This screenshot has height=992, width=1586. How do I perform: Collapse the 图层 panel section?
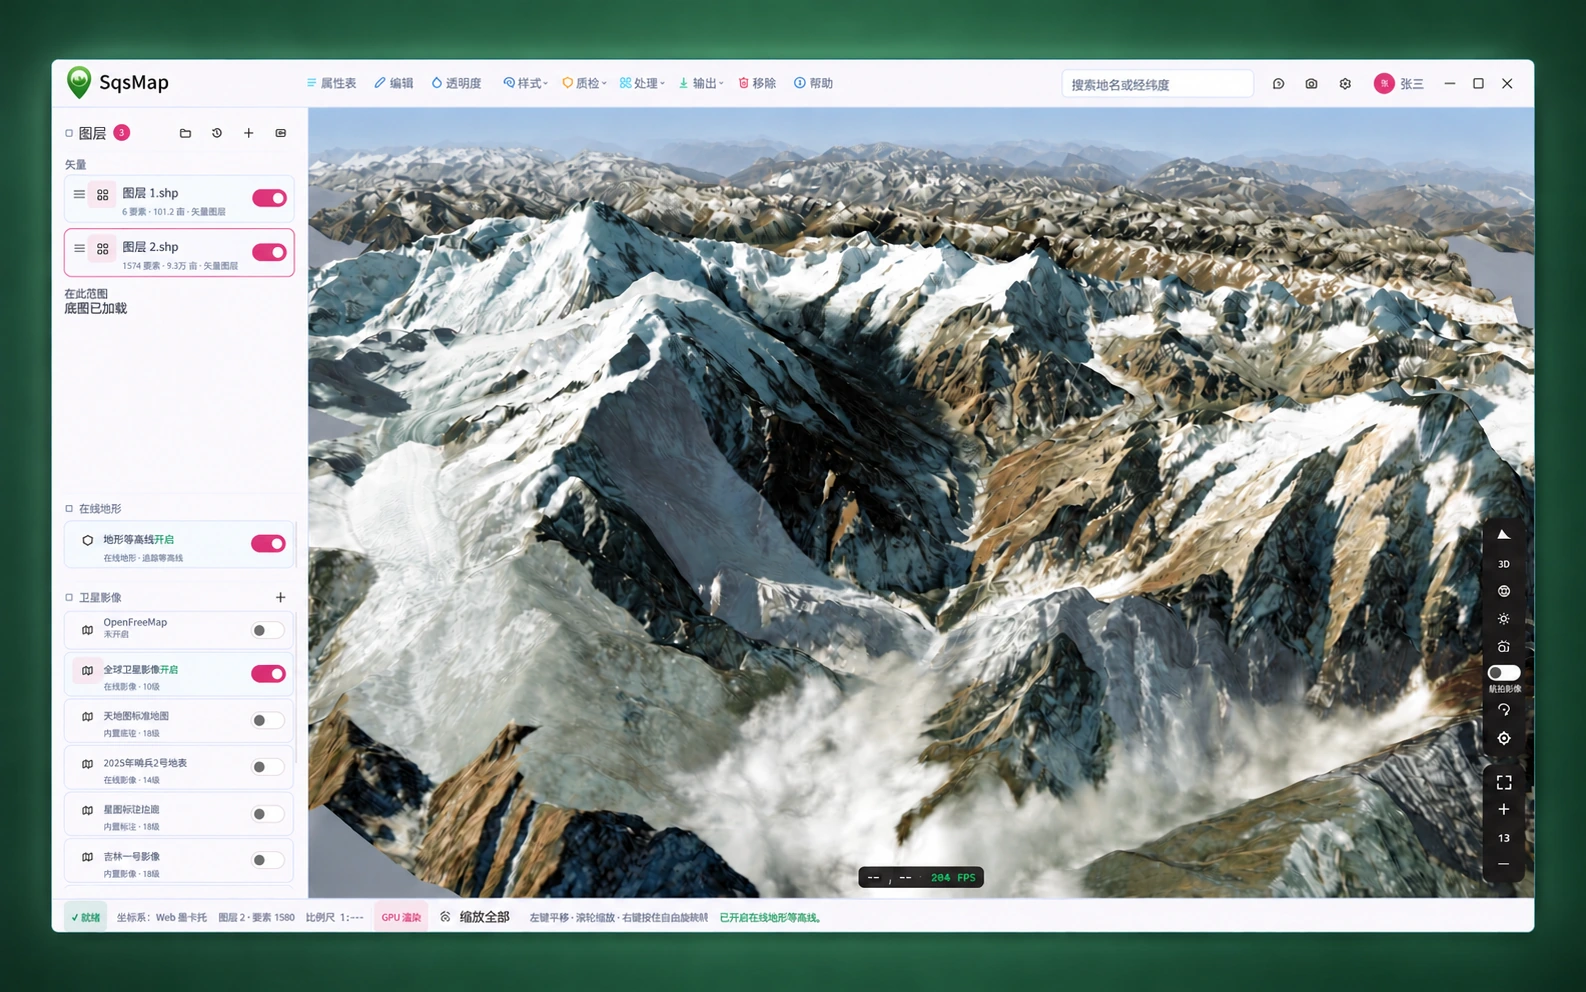click(69, 133)
